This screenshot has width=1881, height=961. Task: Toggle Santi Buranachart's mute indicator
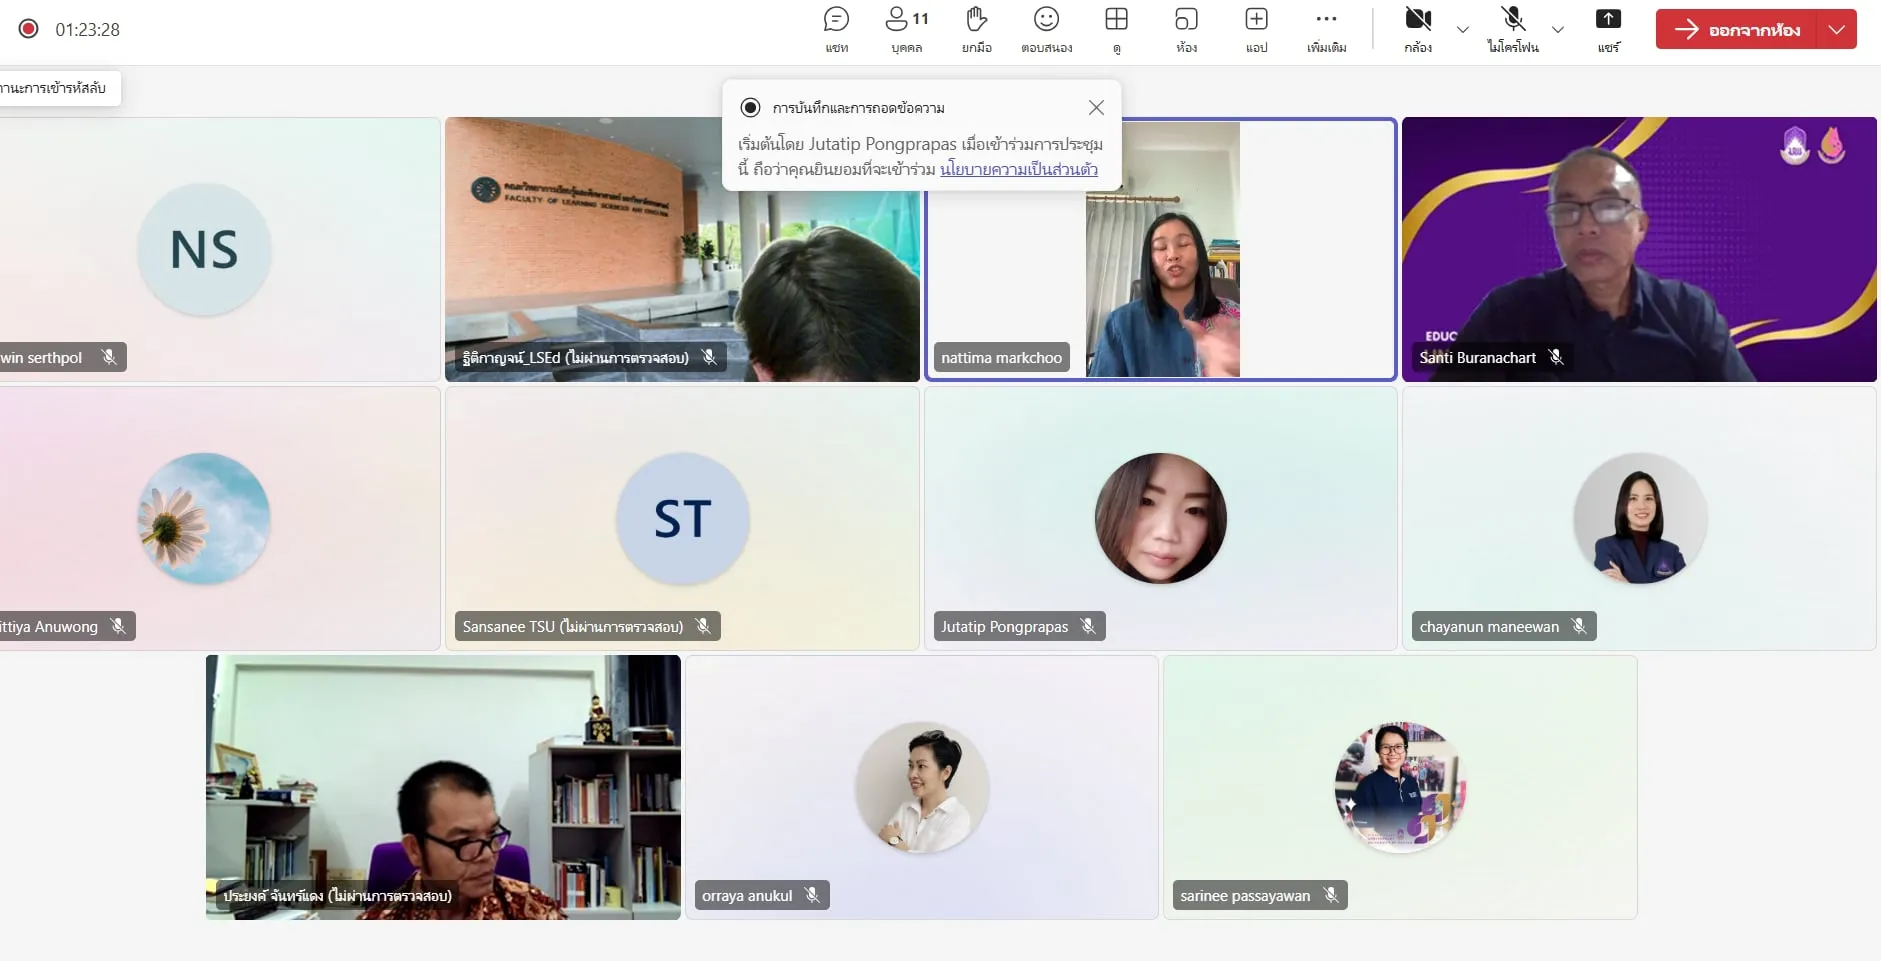pos(1555,357)
